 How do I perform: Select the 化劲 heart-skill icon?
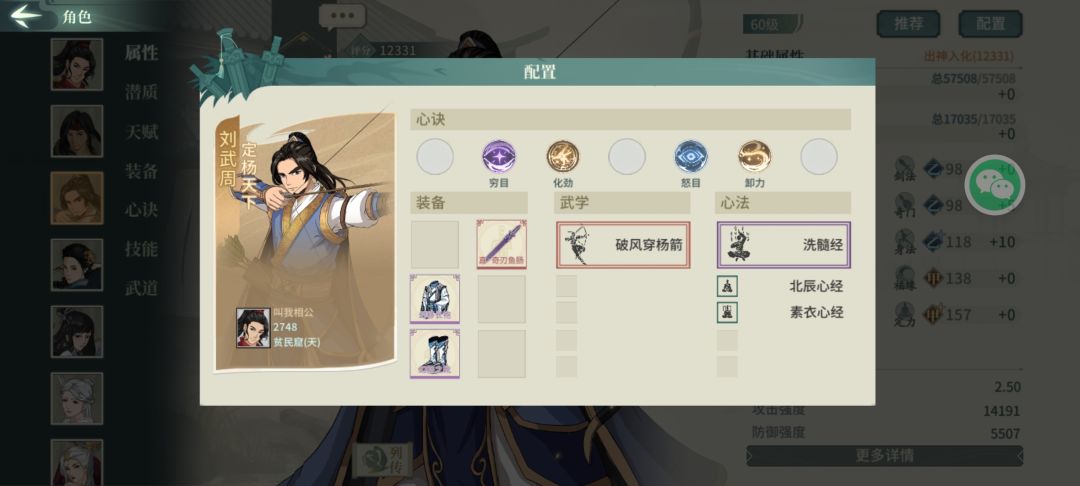click(x=563, y=156)
